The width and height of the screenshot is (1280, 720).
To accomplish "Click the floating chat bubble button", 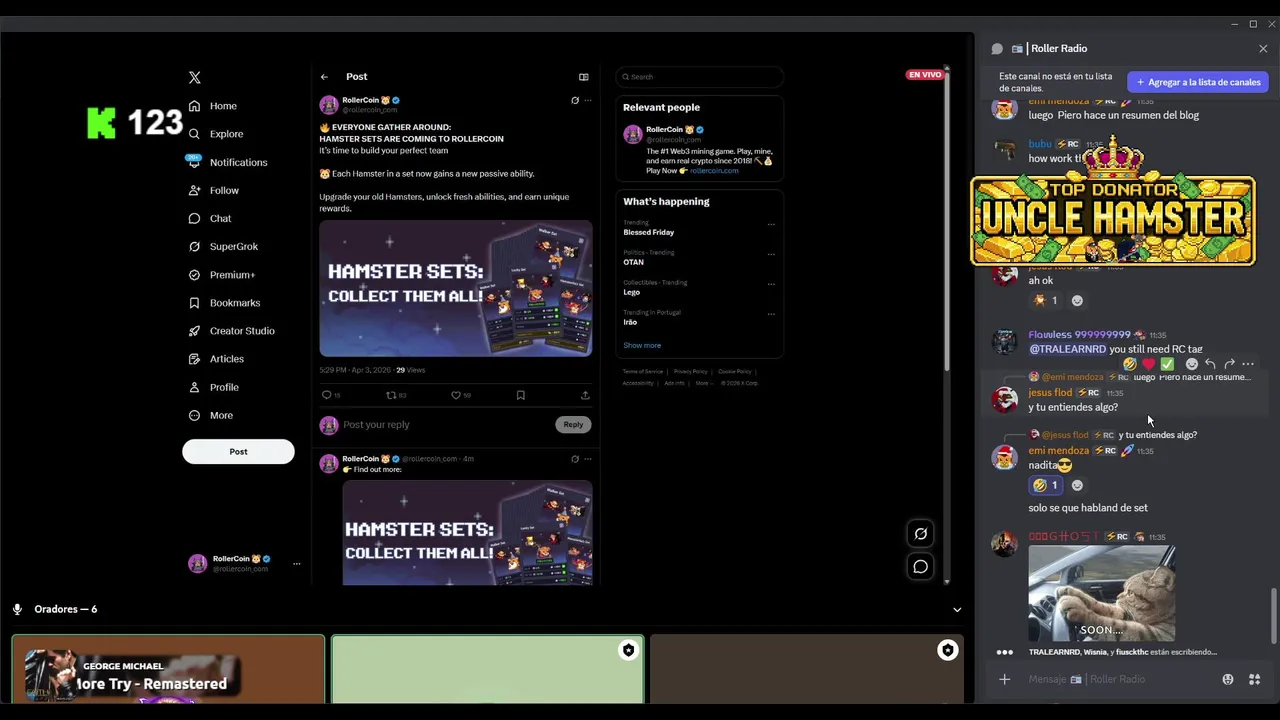I will coord(921,567).
